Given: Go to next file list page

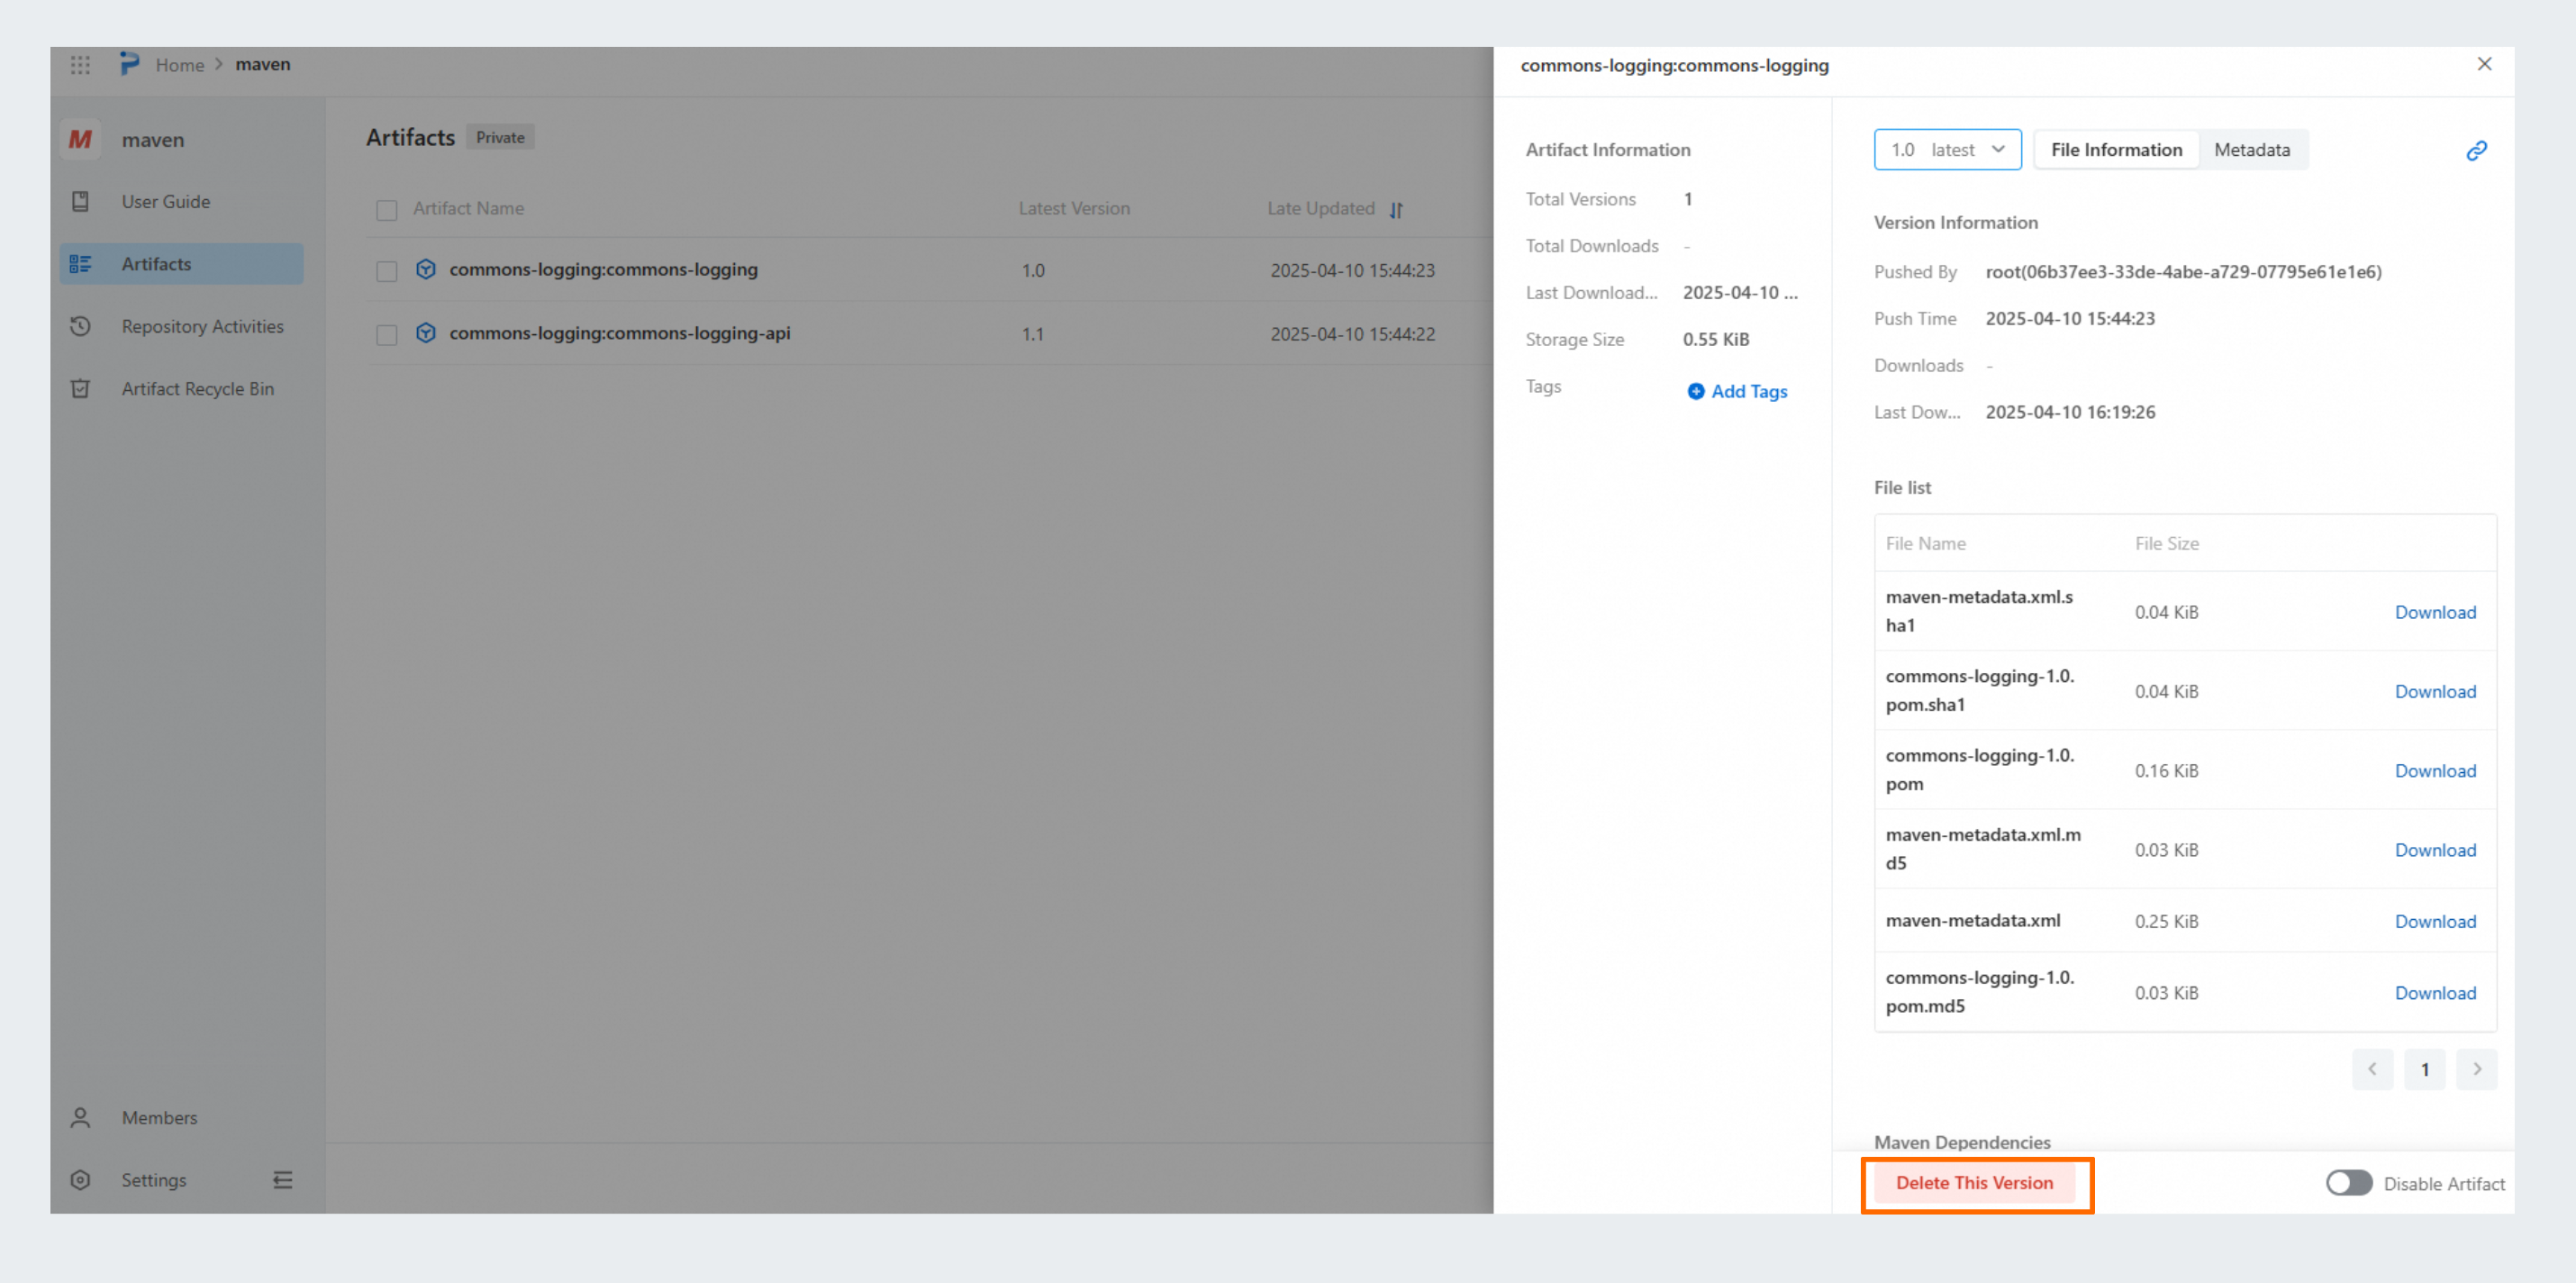Looking at the screenshot, I should click(x=2477, y=1069).
